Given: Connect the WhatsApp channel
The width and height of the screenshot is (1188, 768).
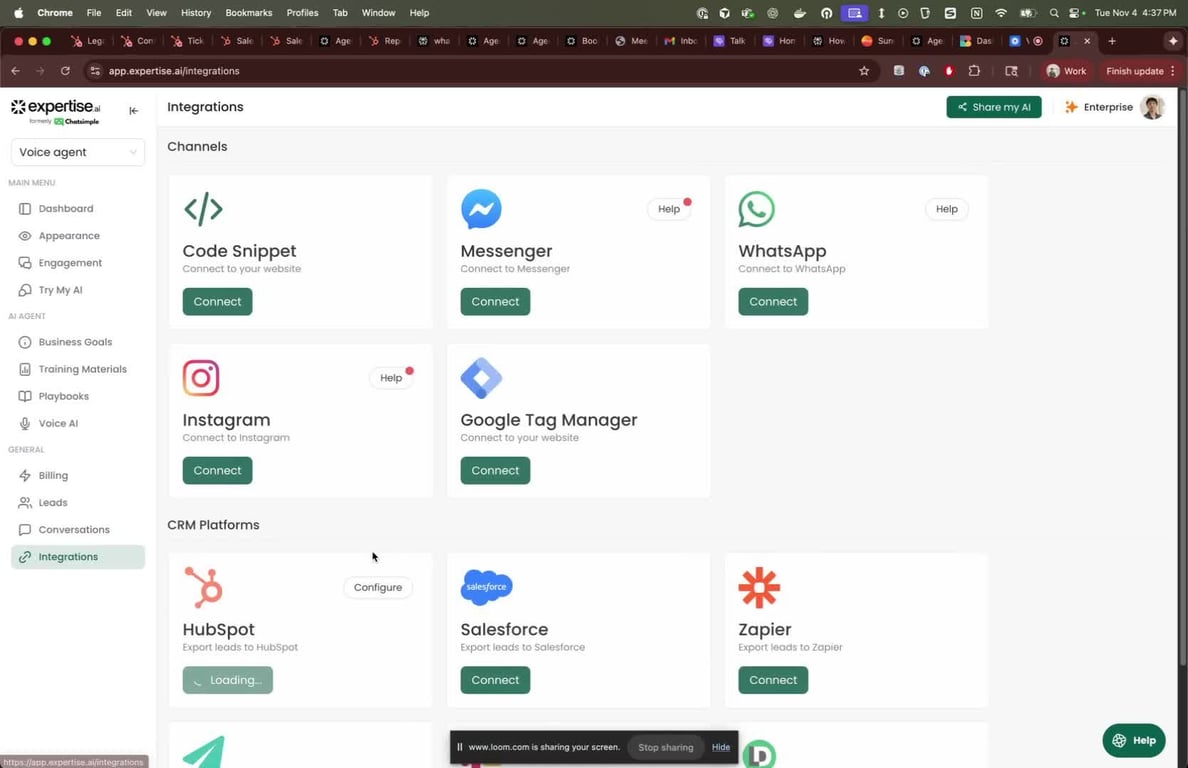Looking at the screenshot, I should click(x=773, y=301).
